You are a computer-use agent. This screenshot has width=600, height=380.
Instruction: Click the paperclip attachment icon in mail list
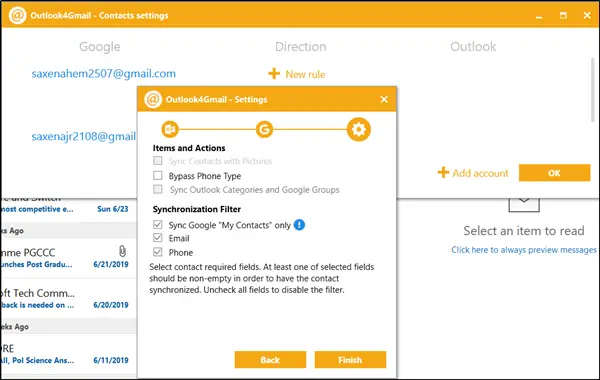(x=122, y=251)
